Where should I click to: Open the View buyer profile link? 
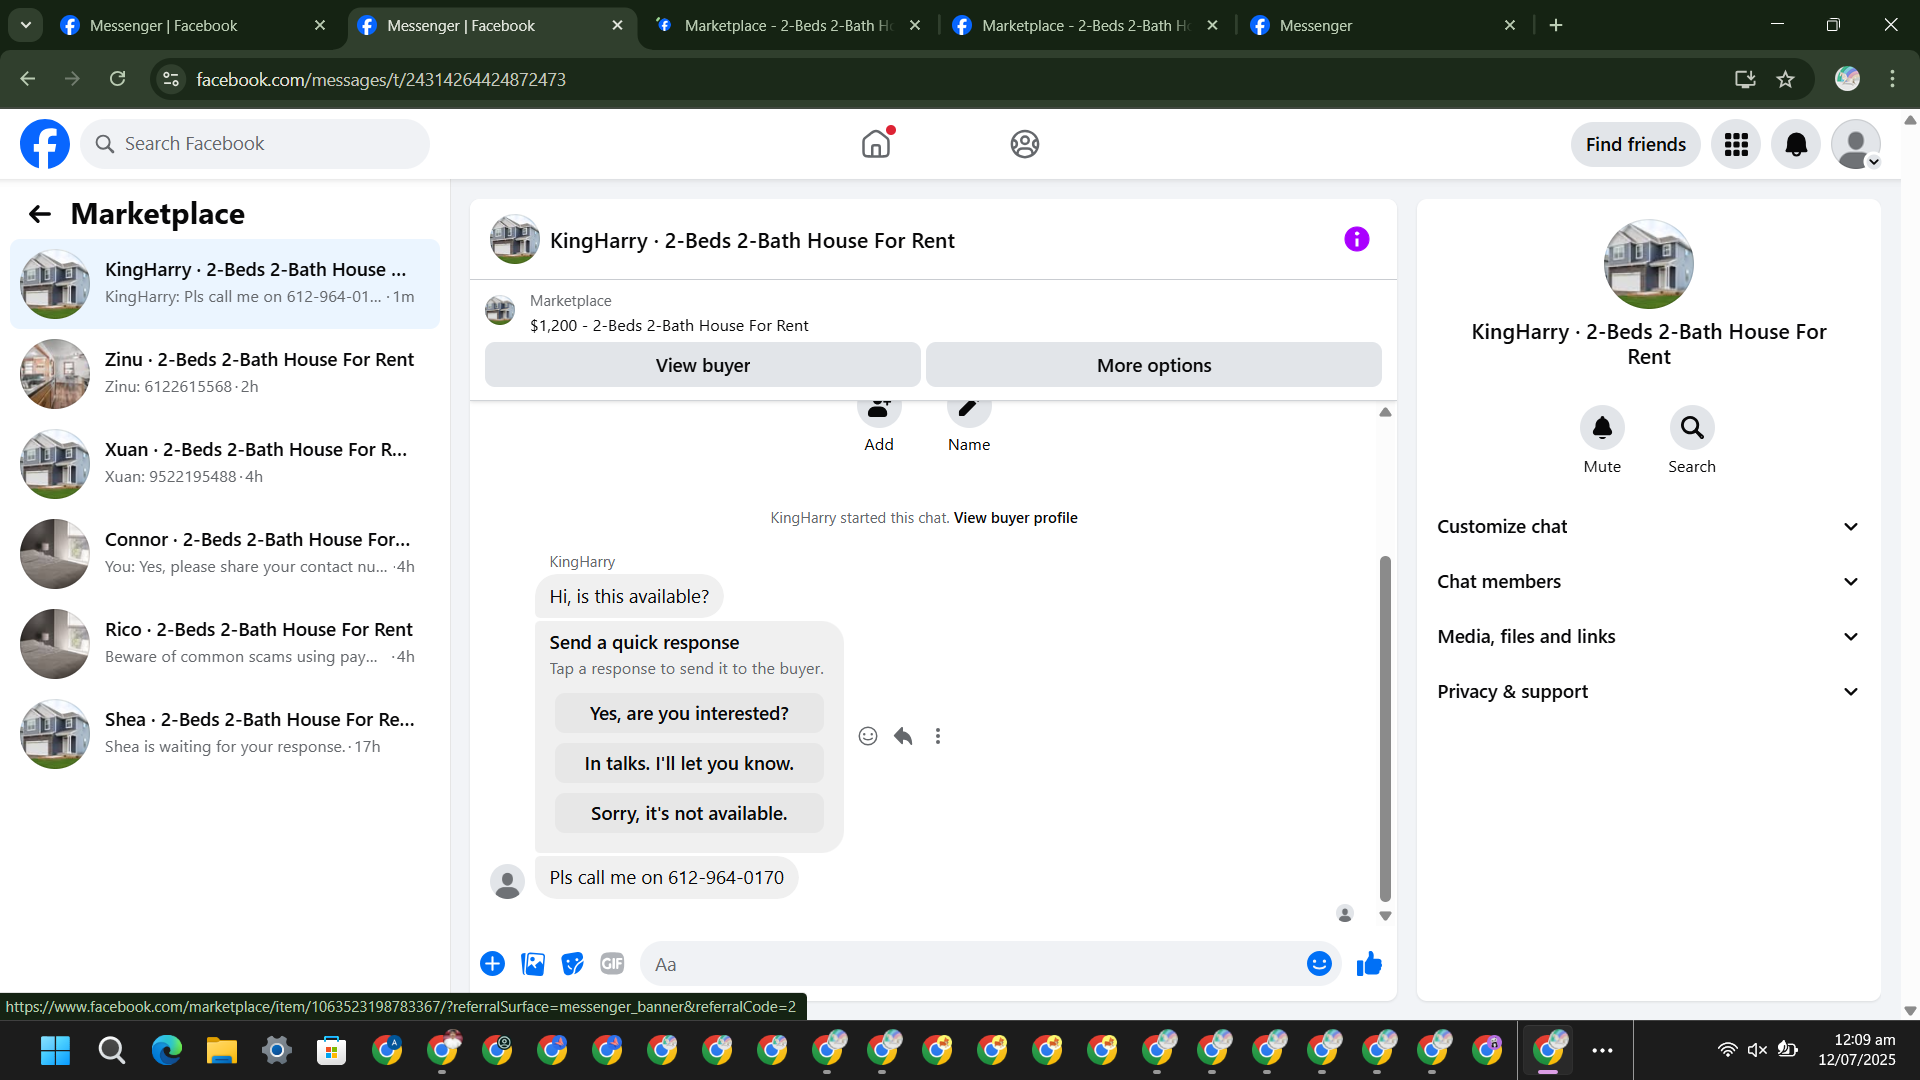click(x=1016, y=518)
